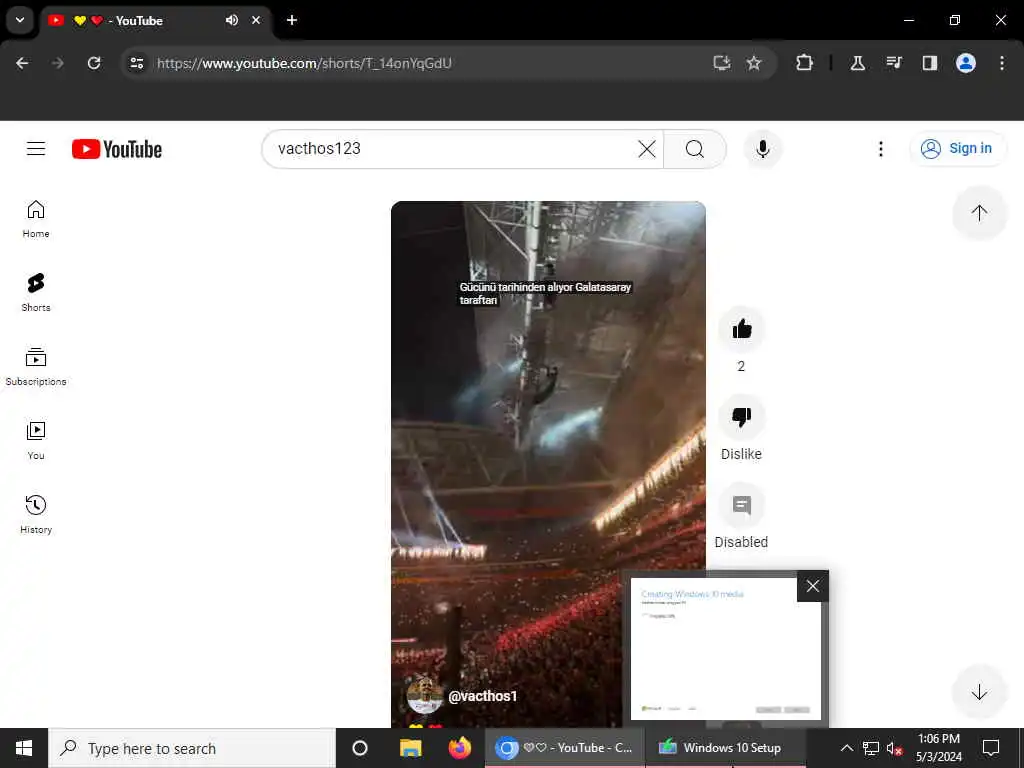Viewport: 1024px width, 768px height.
Task: Toggle the browser side panel
Action: [929, 63]
